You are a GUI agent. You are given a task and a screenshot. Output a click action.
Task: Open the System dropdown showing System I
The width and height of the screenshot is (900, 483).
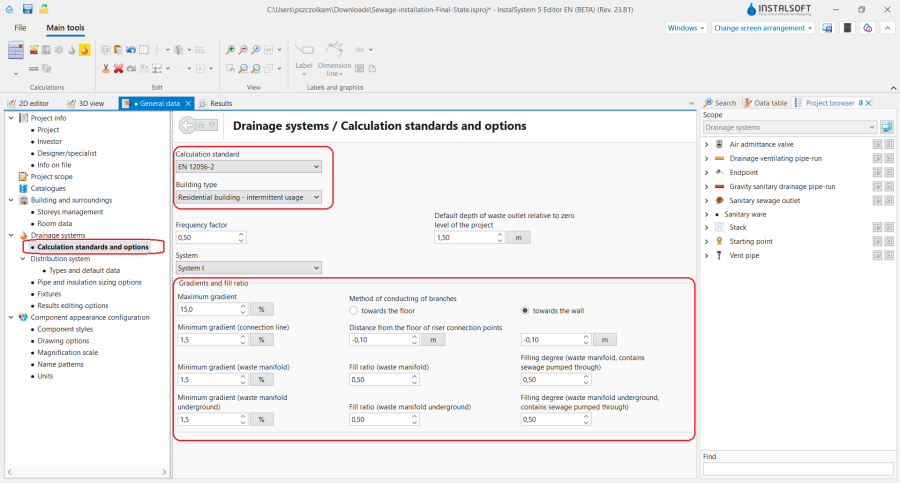(249, 268)
